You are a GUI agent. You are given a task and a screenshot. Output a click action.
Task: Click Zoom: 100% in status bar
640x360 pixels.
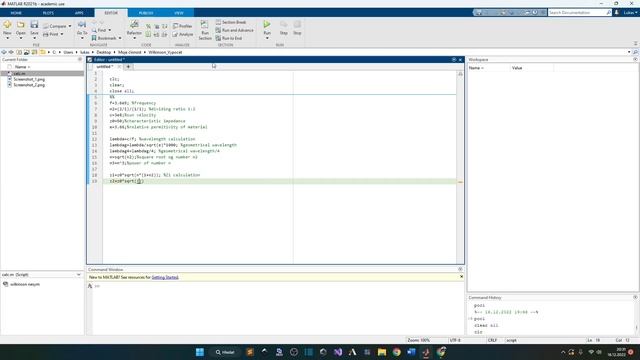[x=418, y=340]
